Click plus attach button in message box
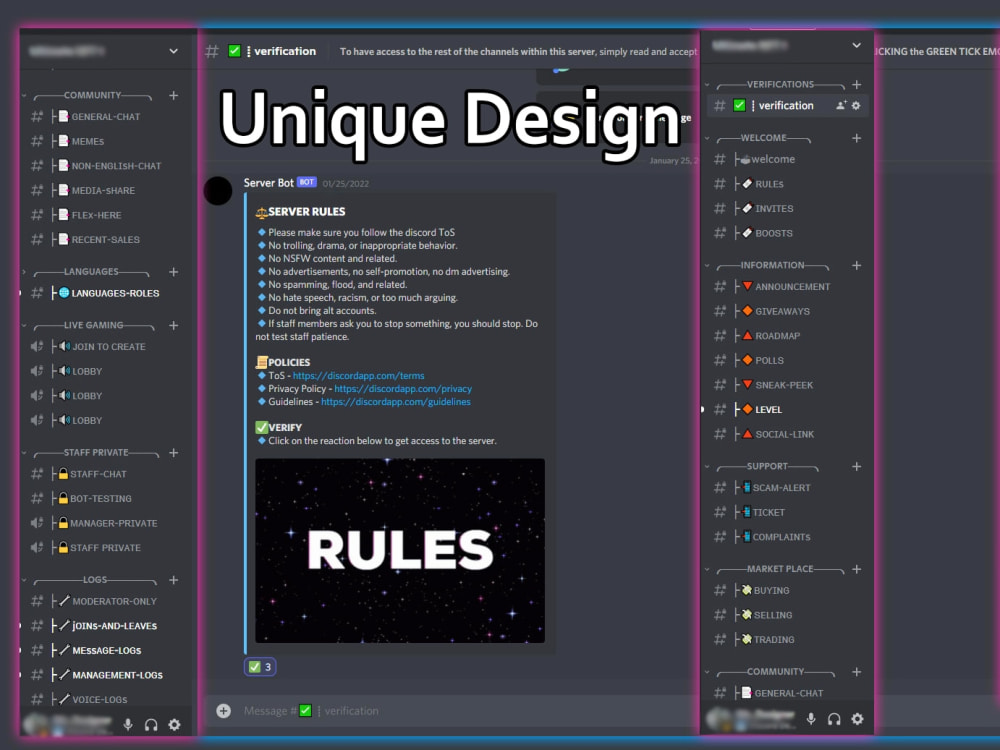The height and width of the screenshot is (750, 1000). [223, 710]
